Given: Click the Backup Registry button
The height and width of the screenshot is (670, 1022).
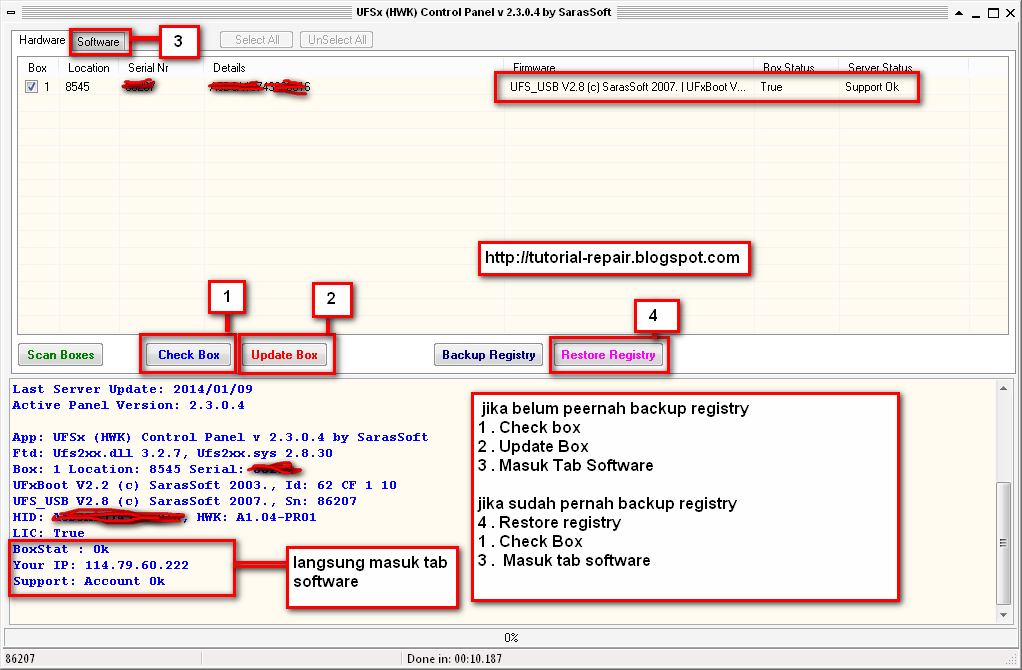Looking at the screenshot, I should [x=489, y=355].
